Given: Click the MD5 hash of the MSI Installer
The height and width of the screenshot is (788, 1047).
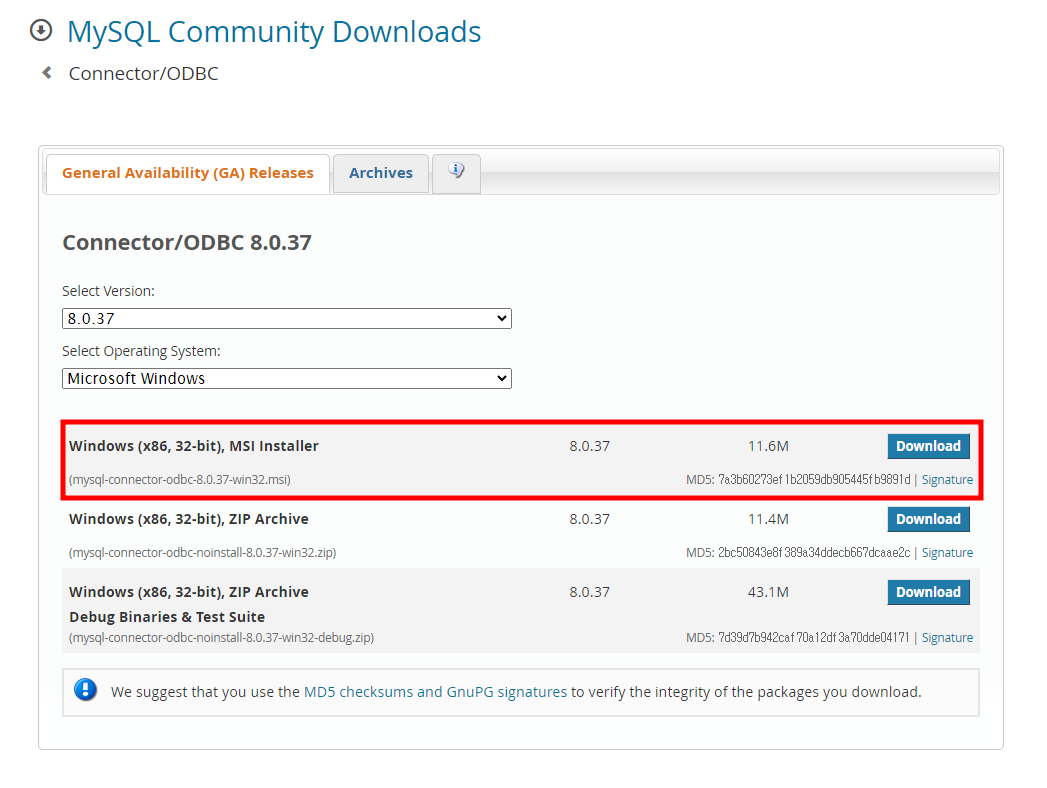Looking at the screenshot, I should click(814, 479).
